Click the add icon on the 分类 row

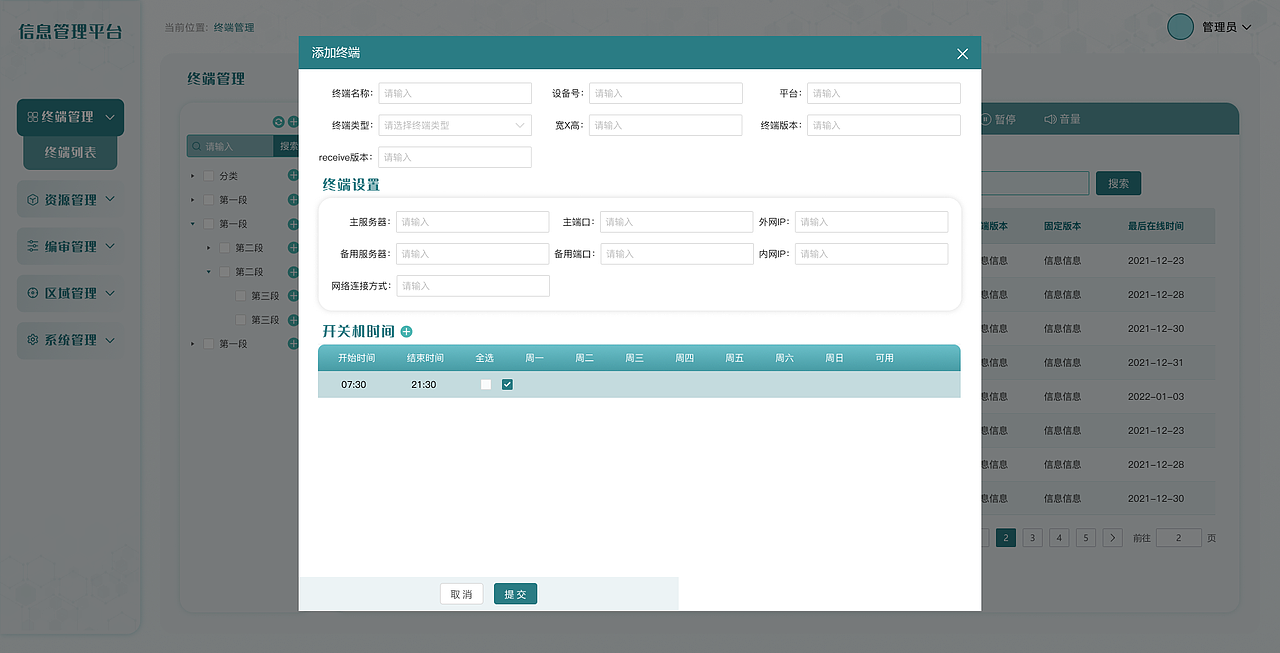pyautogui.click(x=293, y=175)
